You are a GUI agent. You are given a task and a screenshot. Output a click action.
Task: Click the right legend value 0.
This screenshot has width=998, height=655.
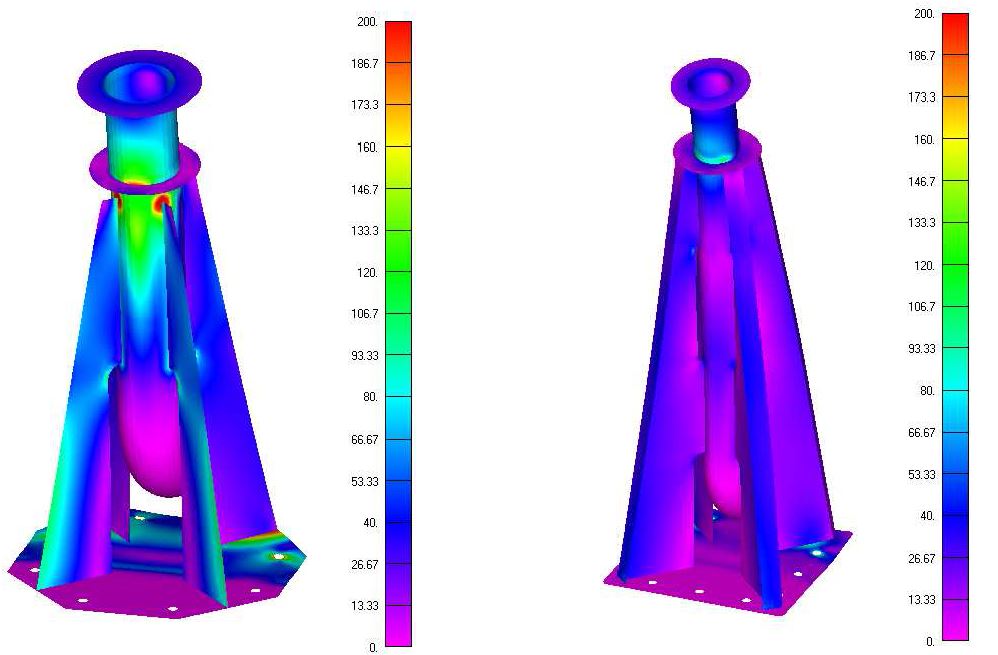930,641
